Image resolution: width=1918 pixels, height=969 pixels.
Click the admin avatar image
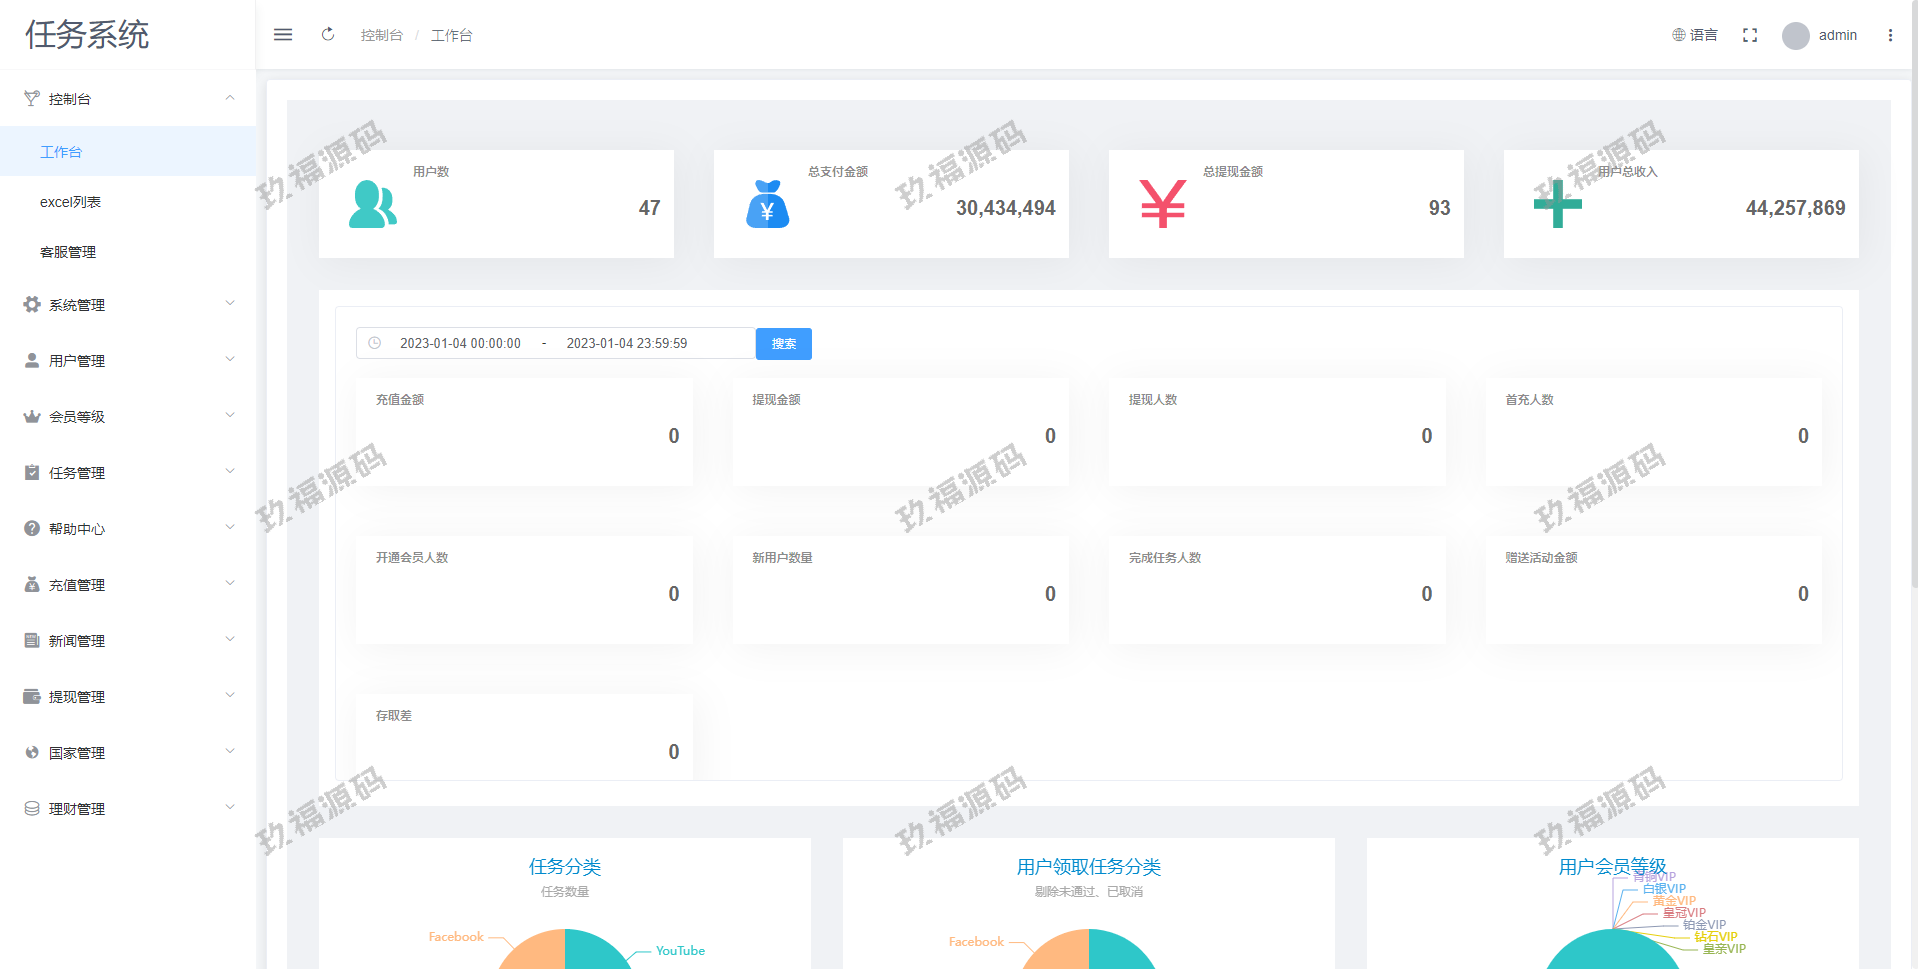1795,36
